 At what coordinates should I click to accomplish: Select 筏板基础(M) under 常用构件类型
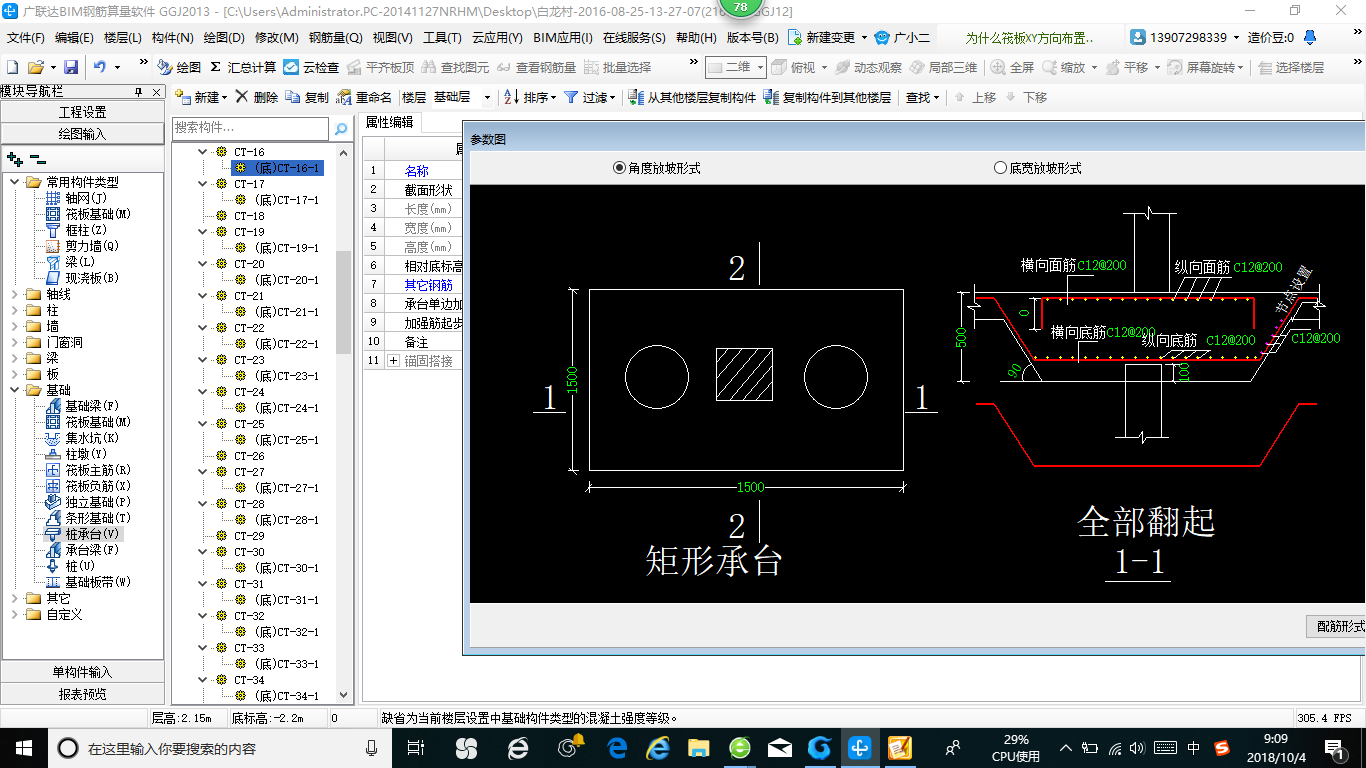click(x=98, y=214)
